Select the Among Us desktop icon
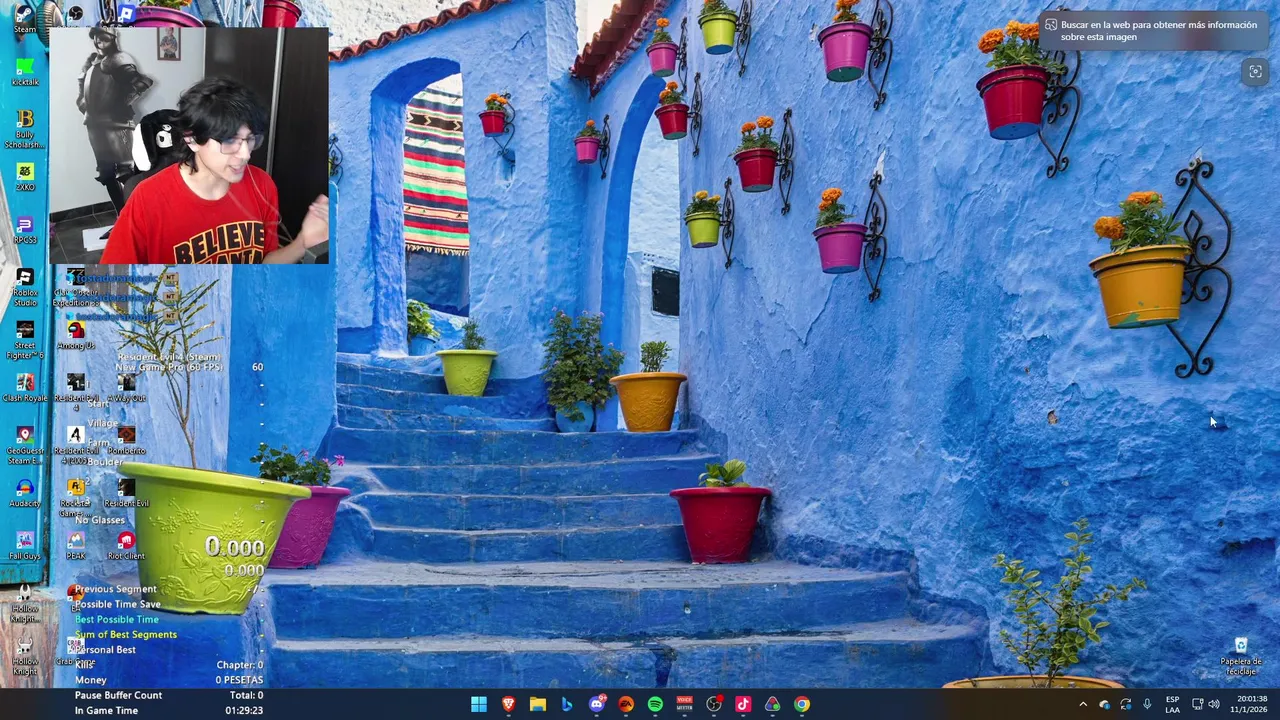 point(76,334)
